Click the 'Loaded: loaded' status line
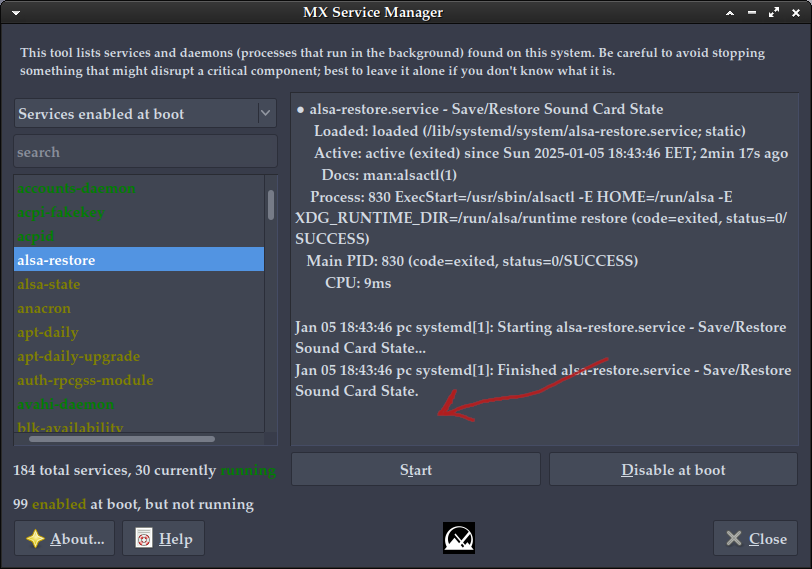 529,131
